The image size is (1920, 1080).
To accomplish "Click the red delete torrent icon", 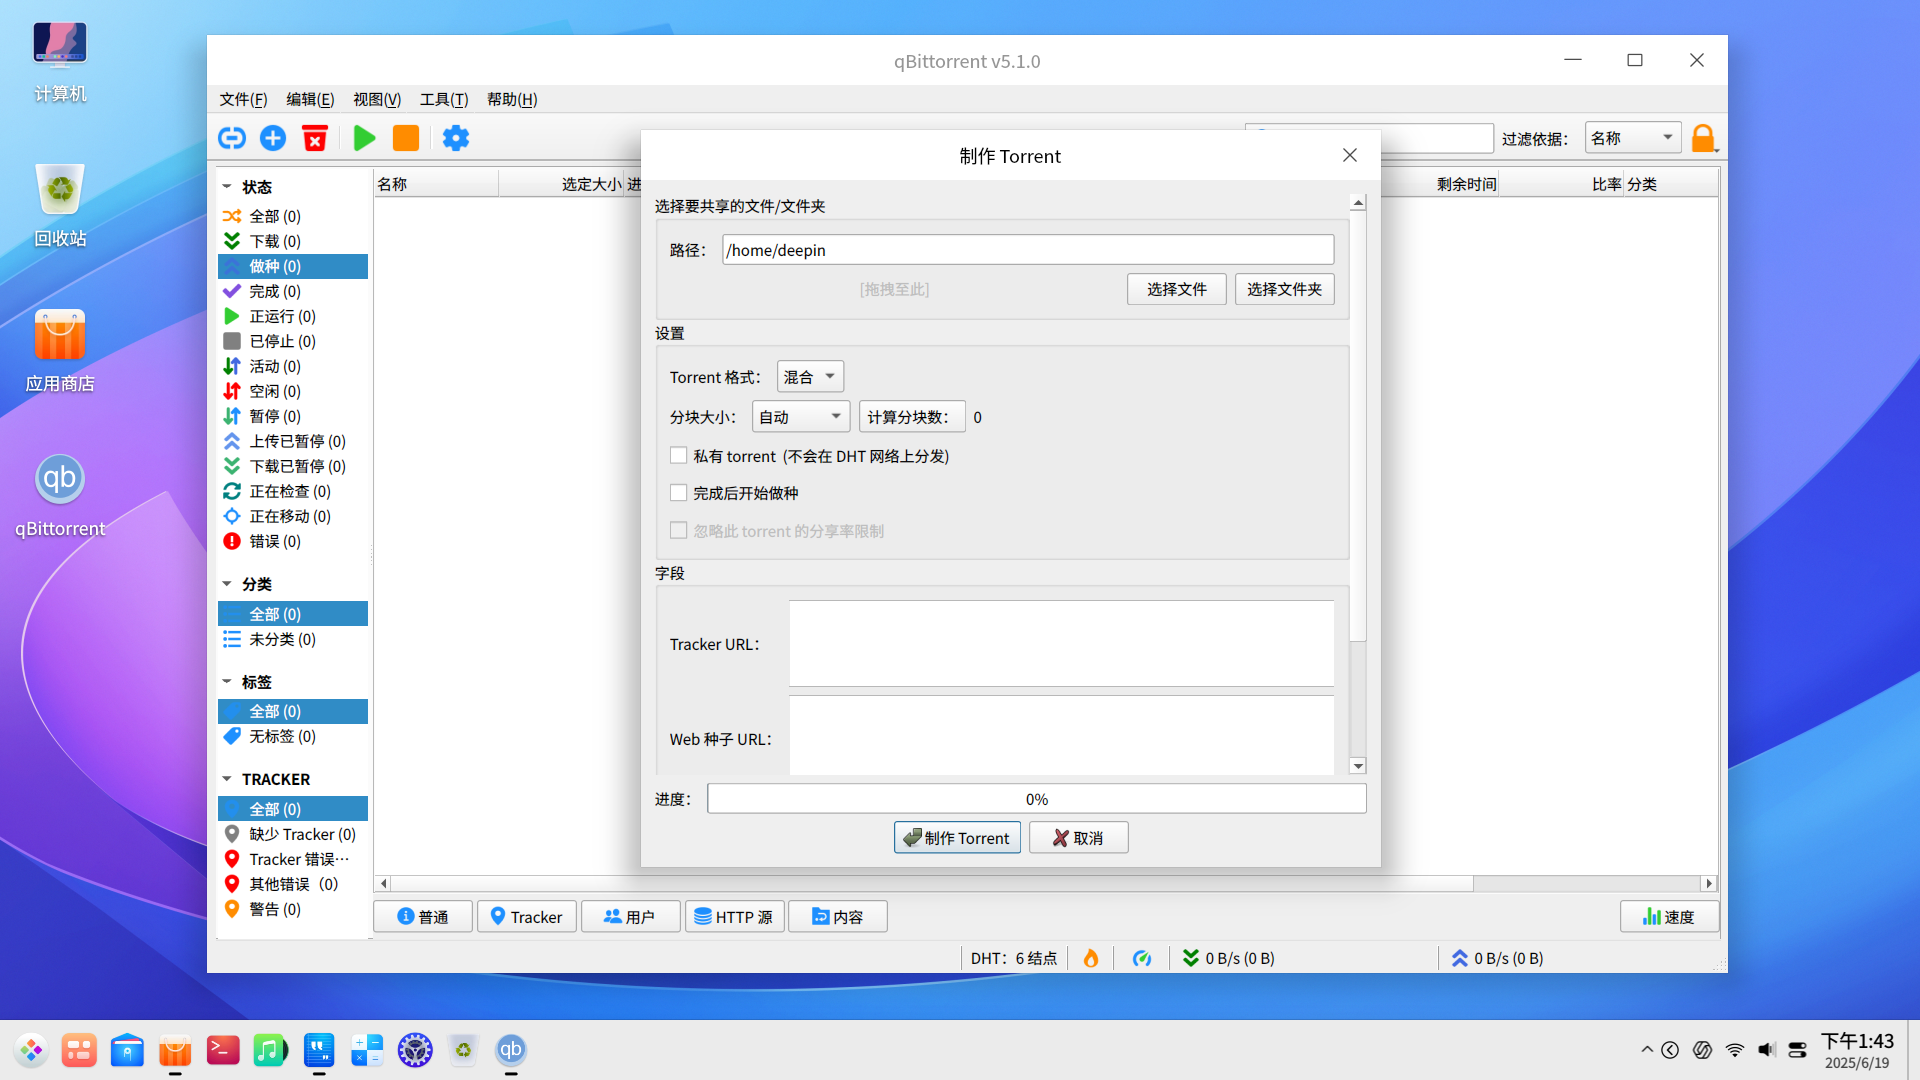I will (315, 138).
